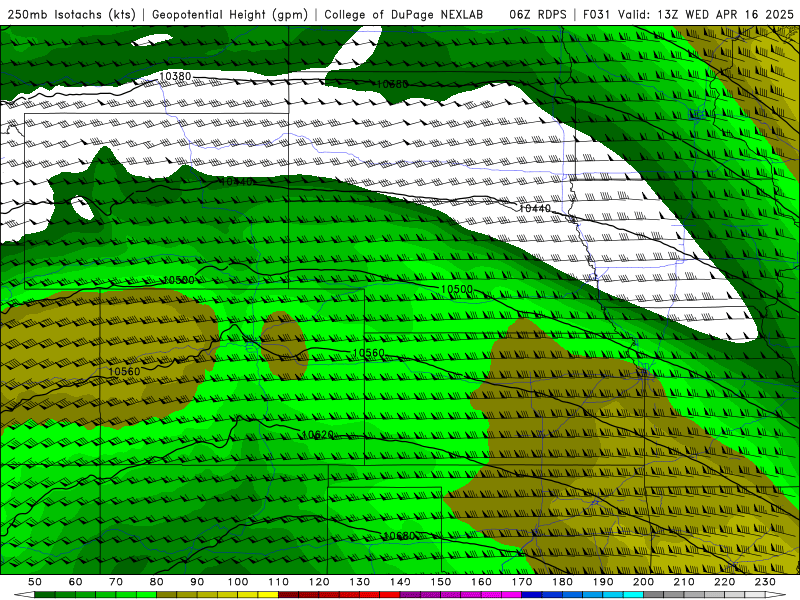Click the 180 value on the color scale
Screen dimensions: 800x600
click(x=562, y=582)
